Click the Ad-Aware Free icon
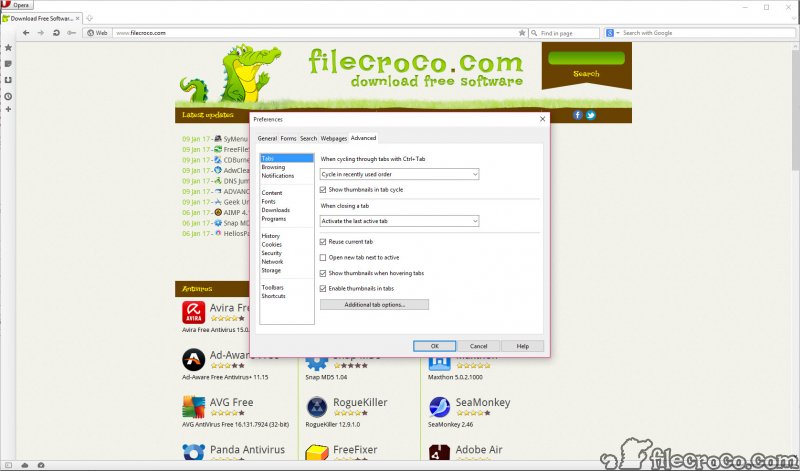 [193, 360]
